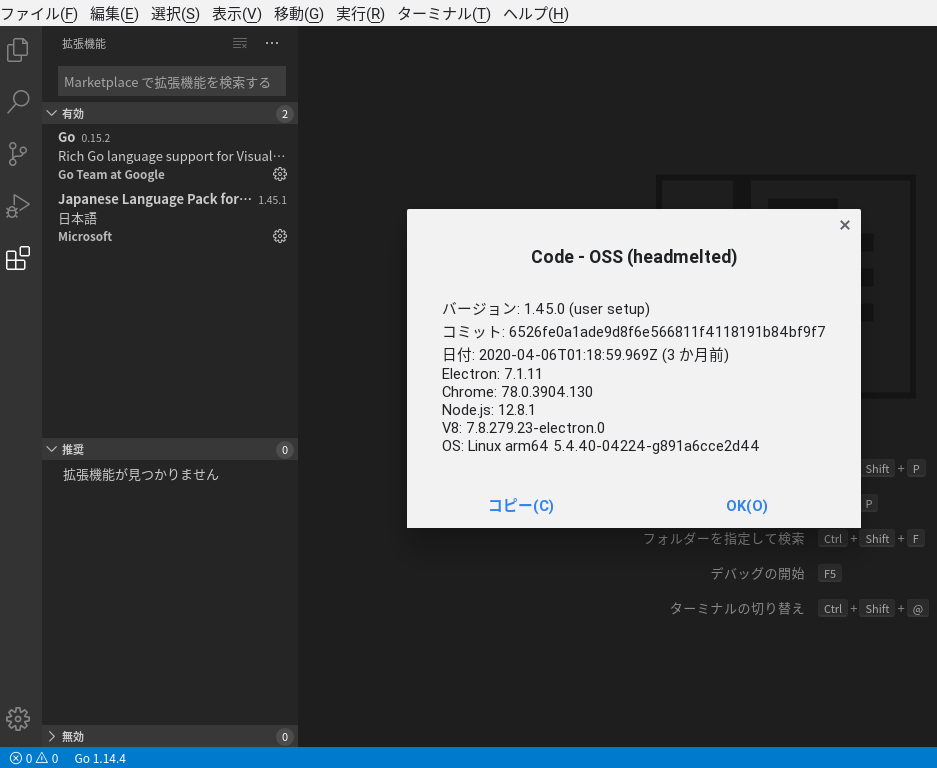Click the コピー(C) button in dialog

[520, 506]
